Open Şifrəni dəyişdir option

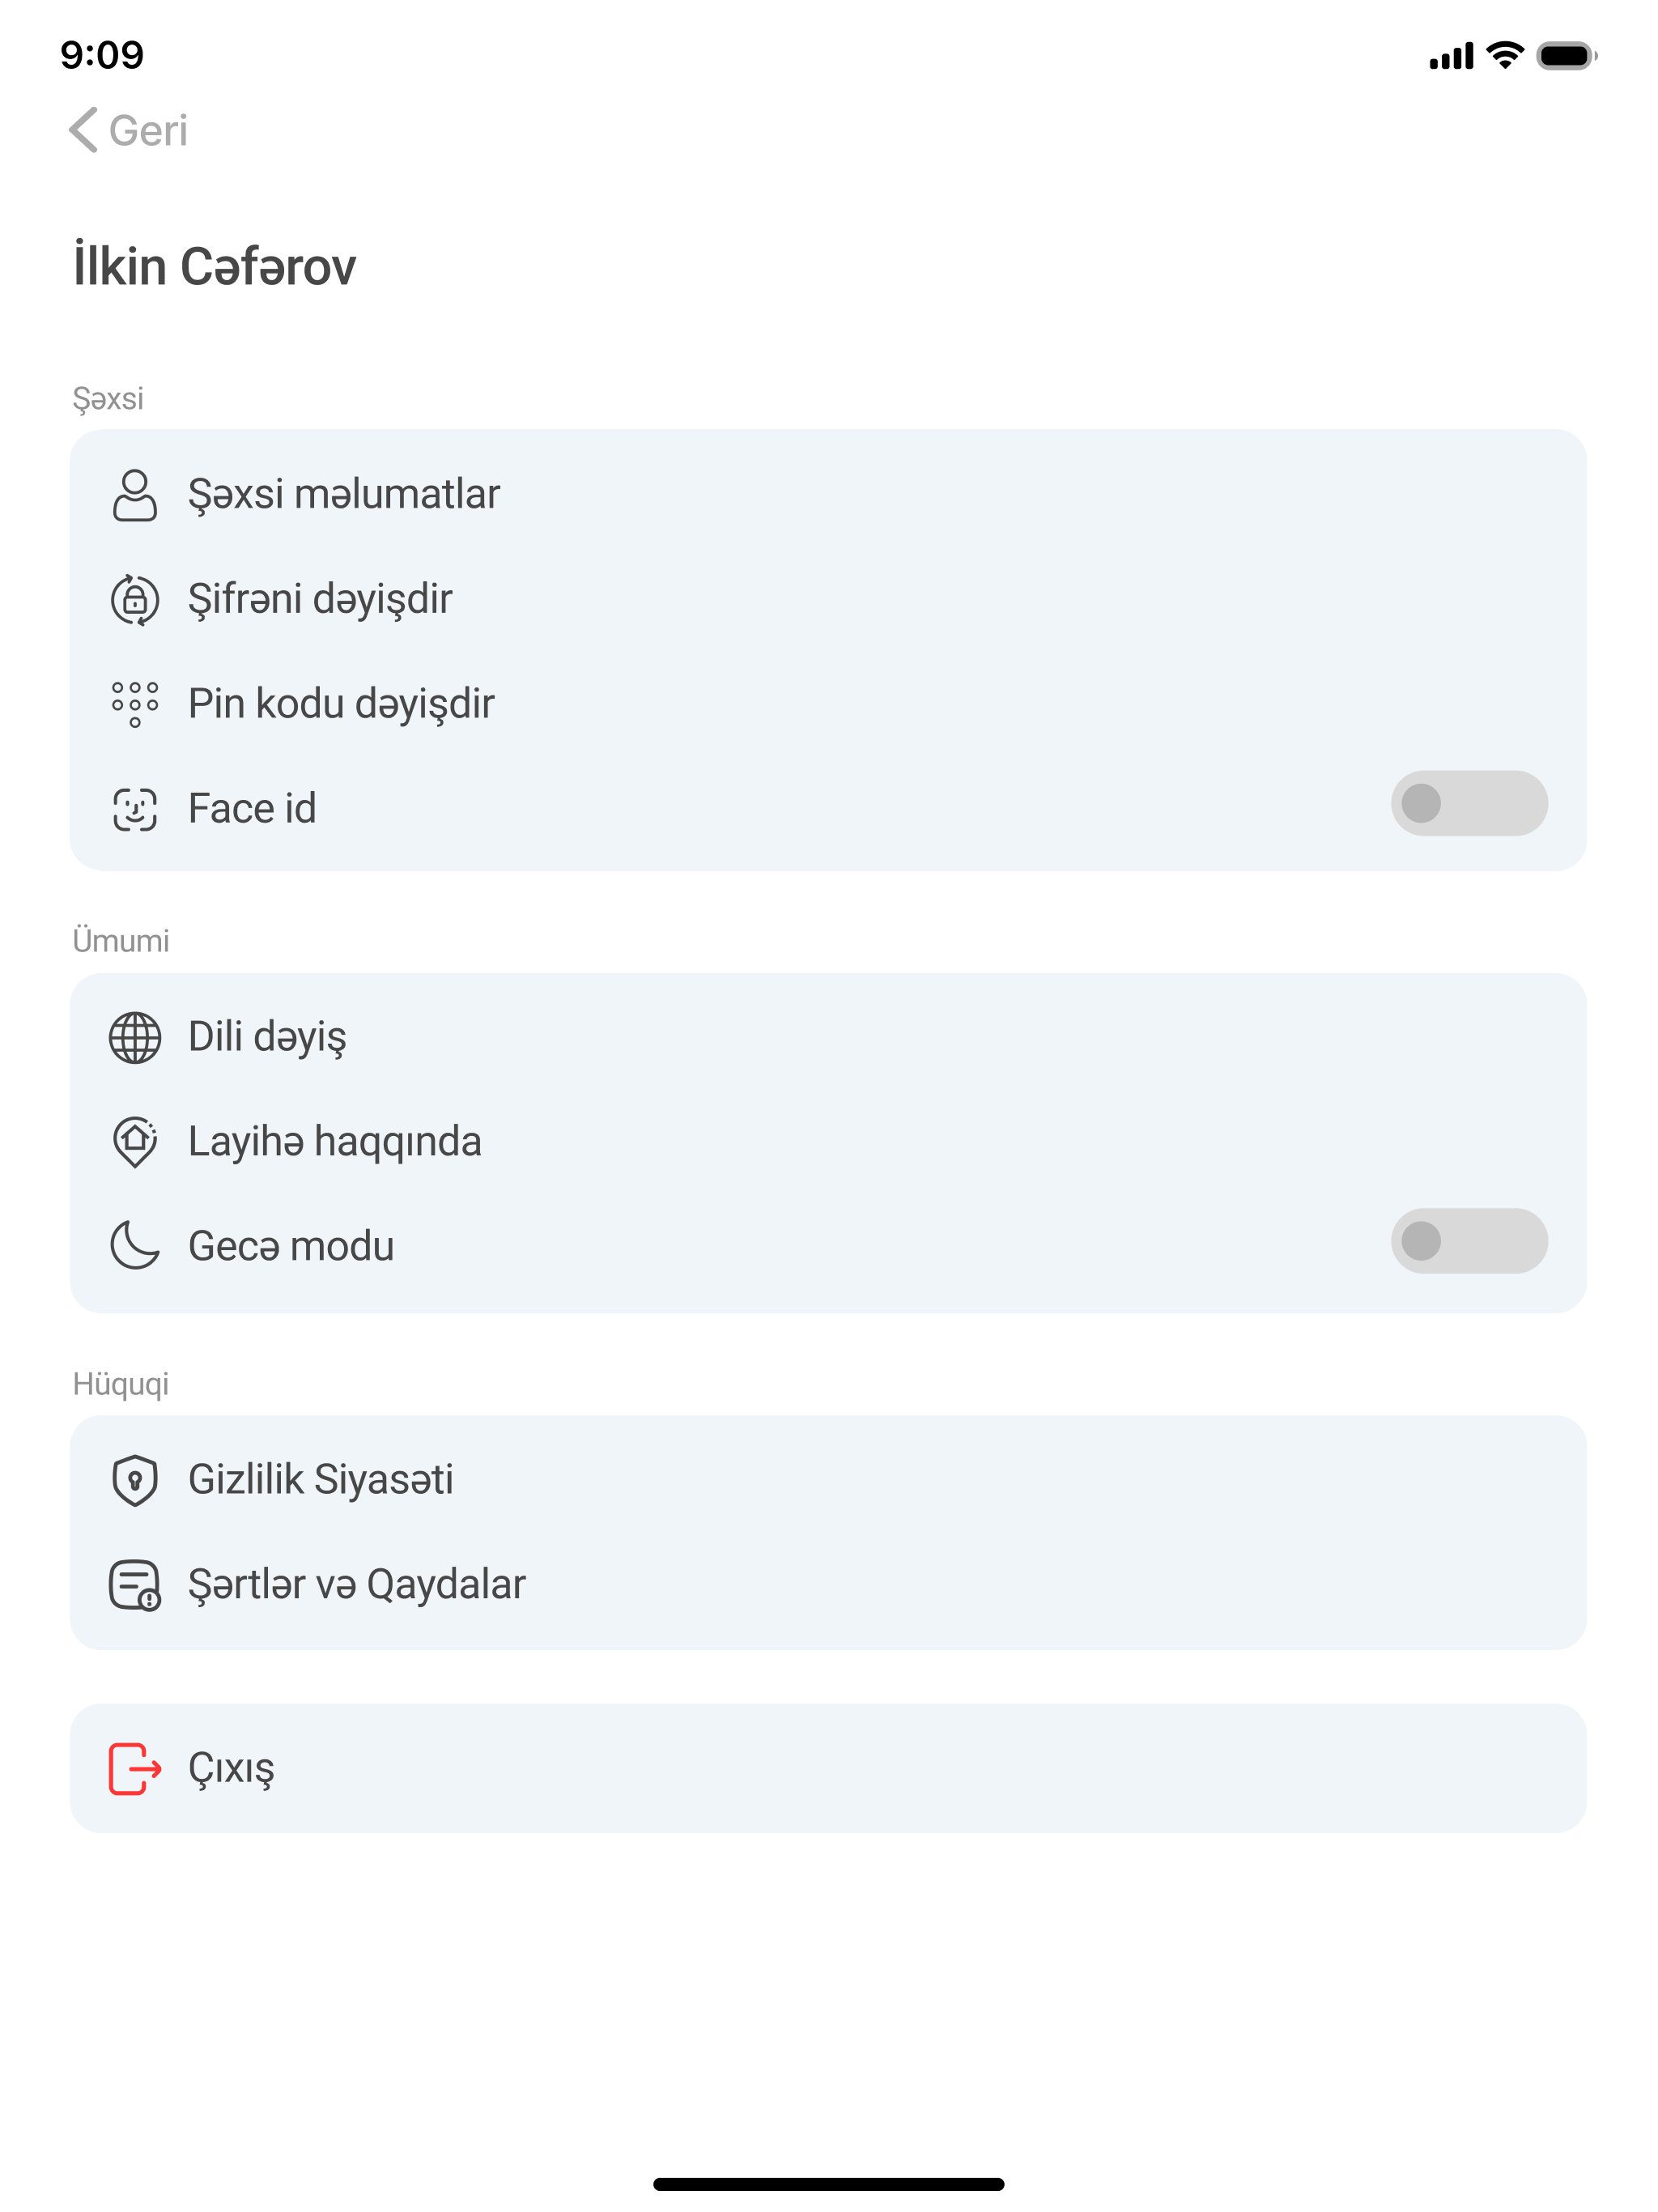click(828, 600)
